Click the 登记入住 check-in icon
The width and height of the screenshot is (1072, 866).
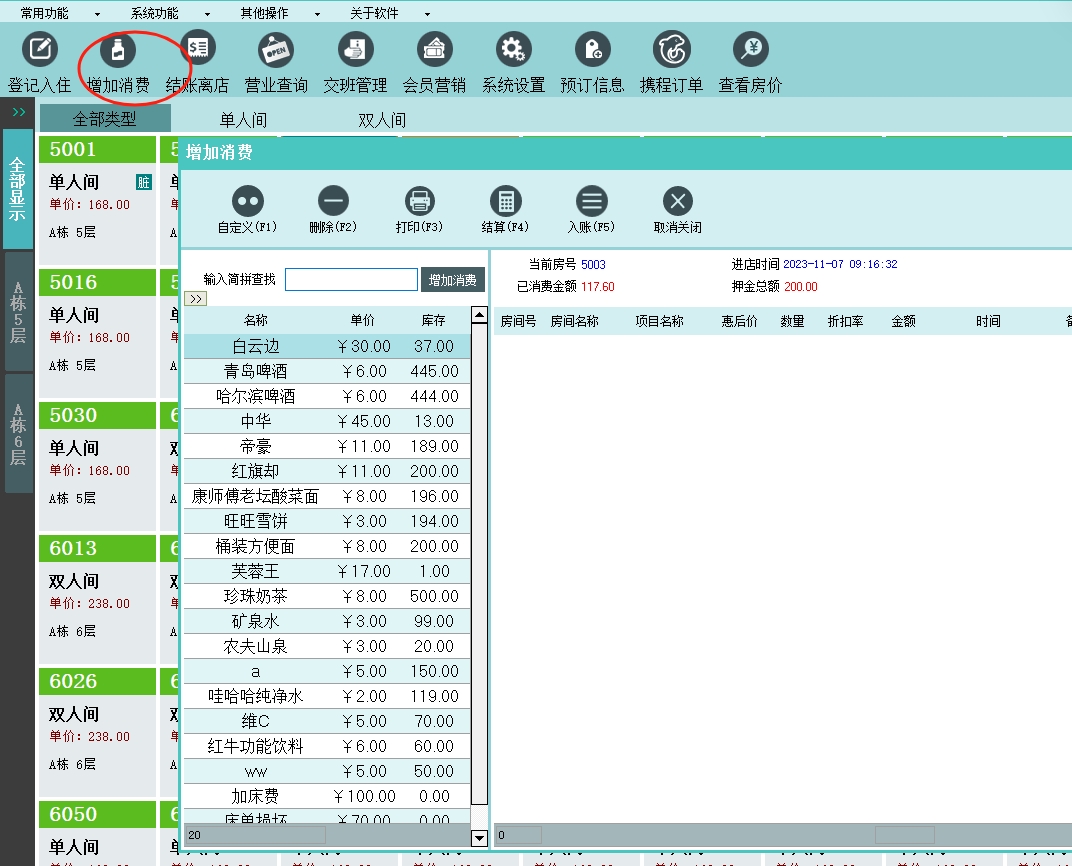[39, 50]
